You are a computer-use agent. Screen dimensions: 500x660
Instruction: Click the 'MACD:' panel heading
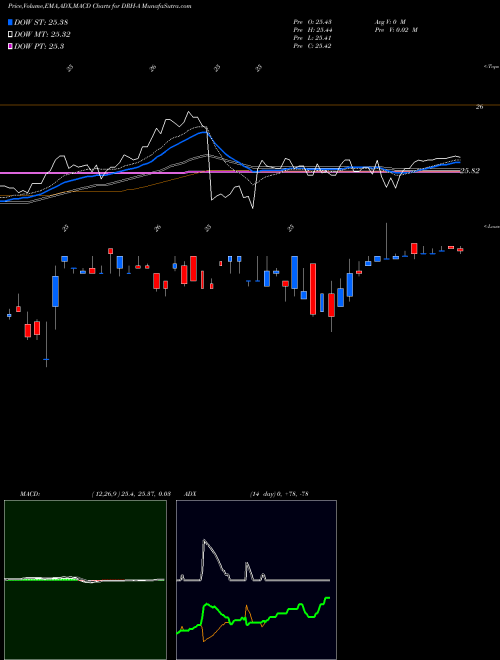pyautogui.click(x=30, y=494)
